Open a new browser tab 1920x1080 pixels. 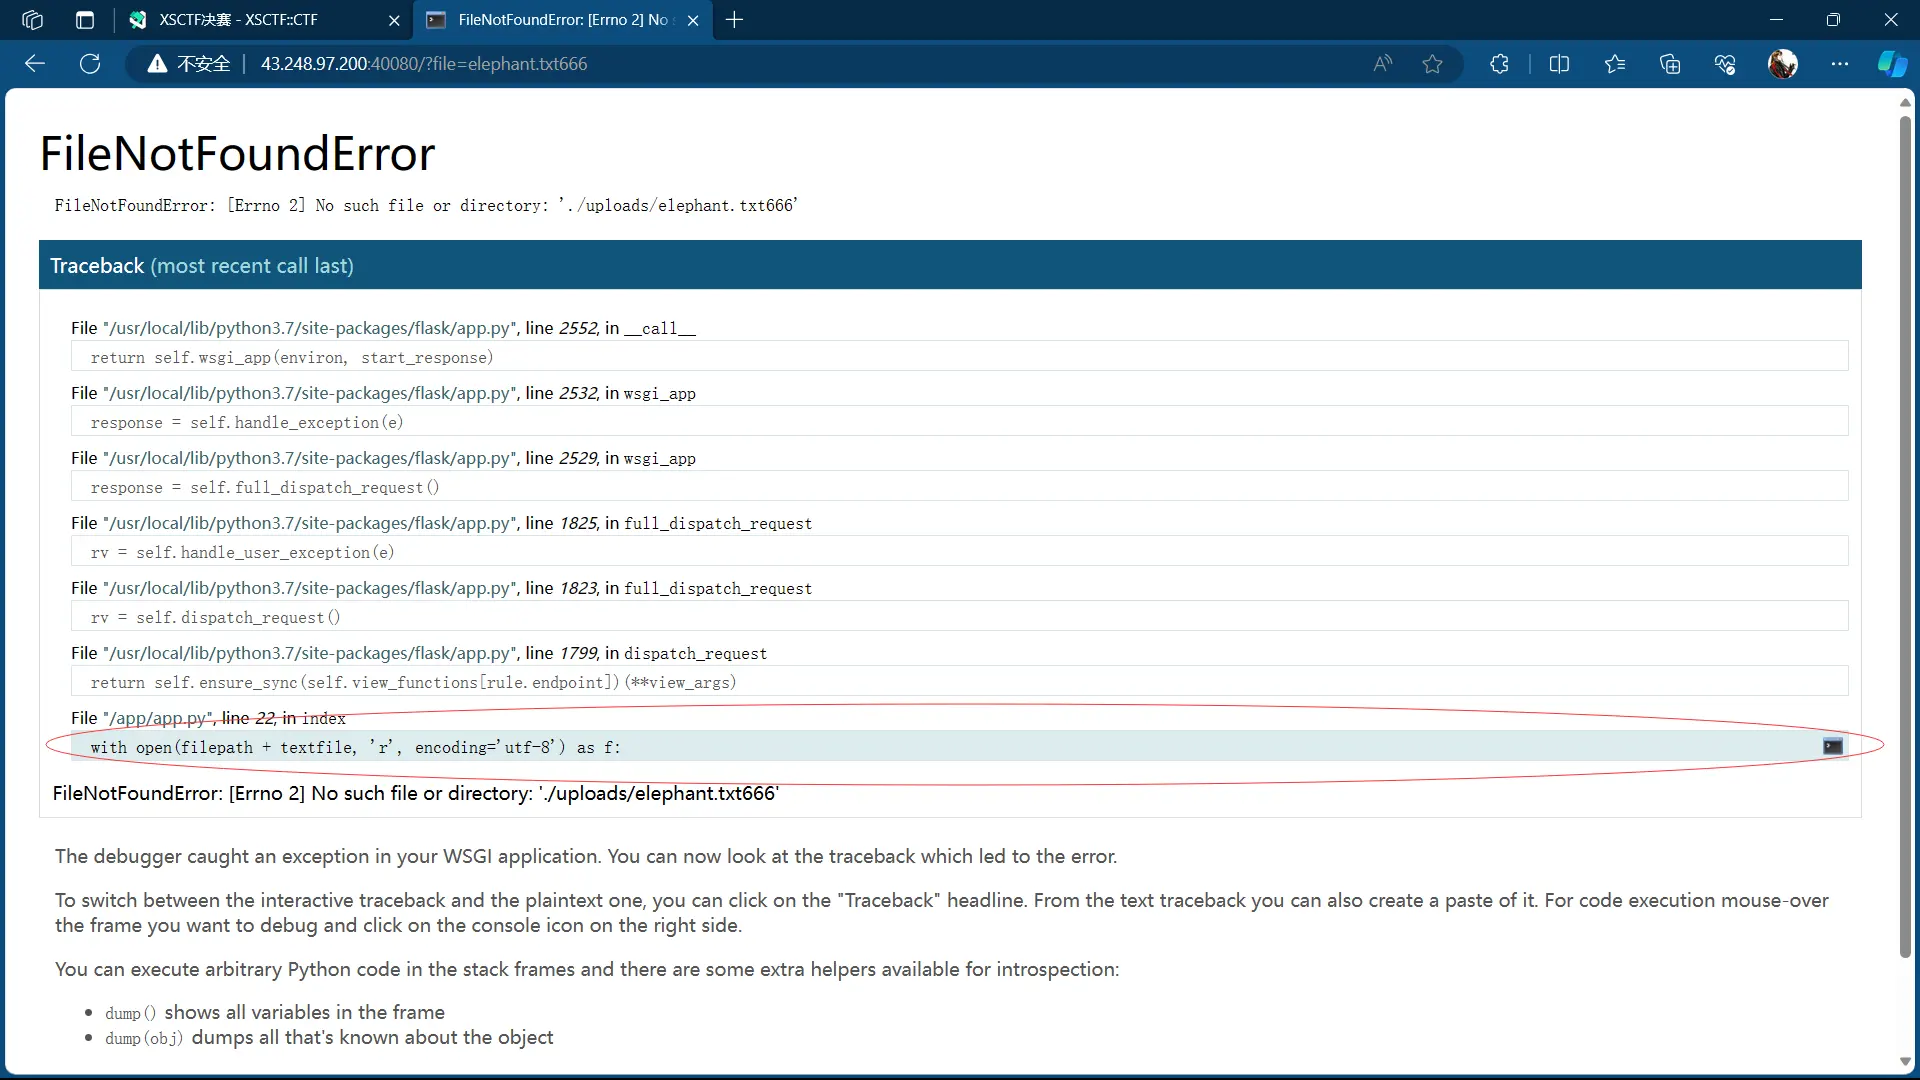[734, 20]
